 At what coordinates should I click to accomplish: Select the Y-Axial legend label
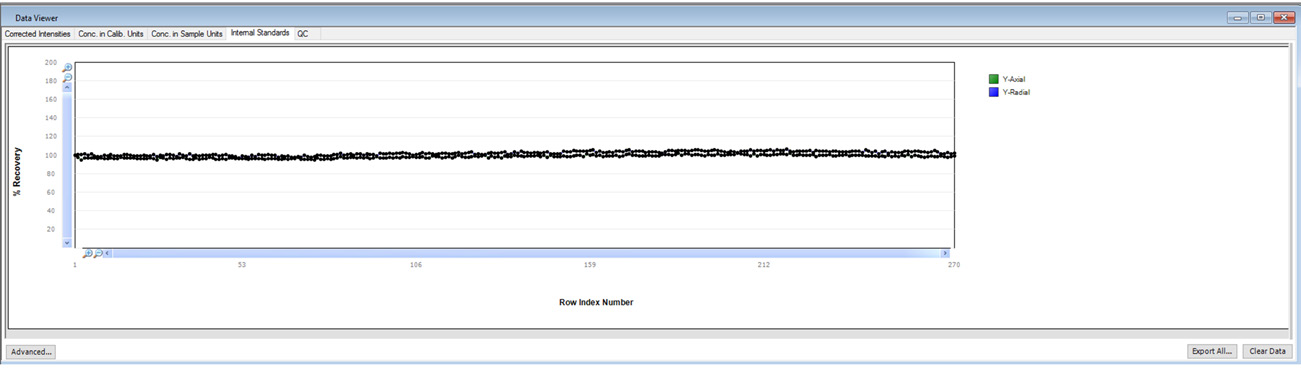click(x=1014, y=79)
